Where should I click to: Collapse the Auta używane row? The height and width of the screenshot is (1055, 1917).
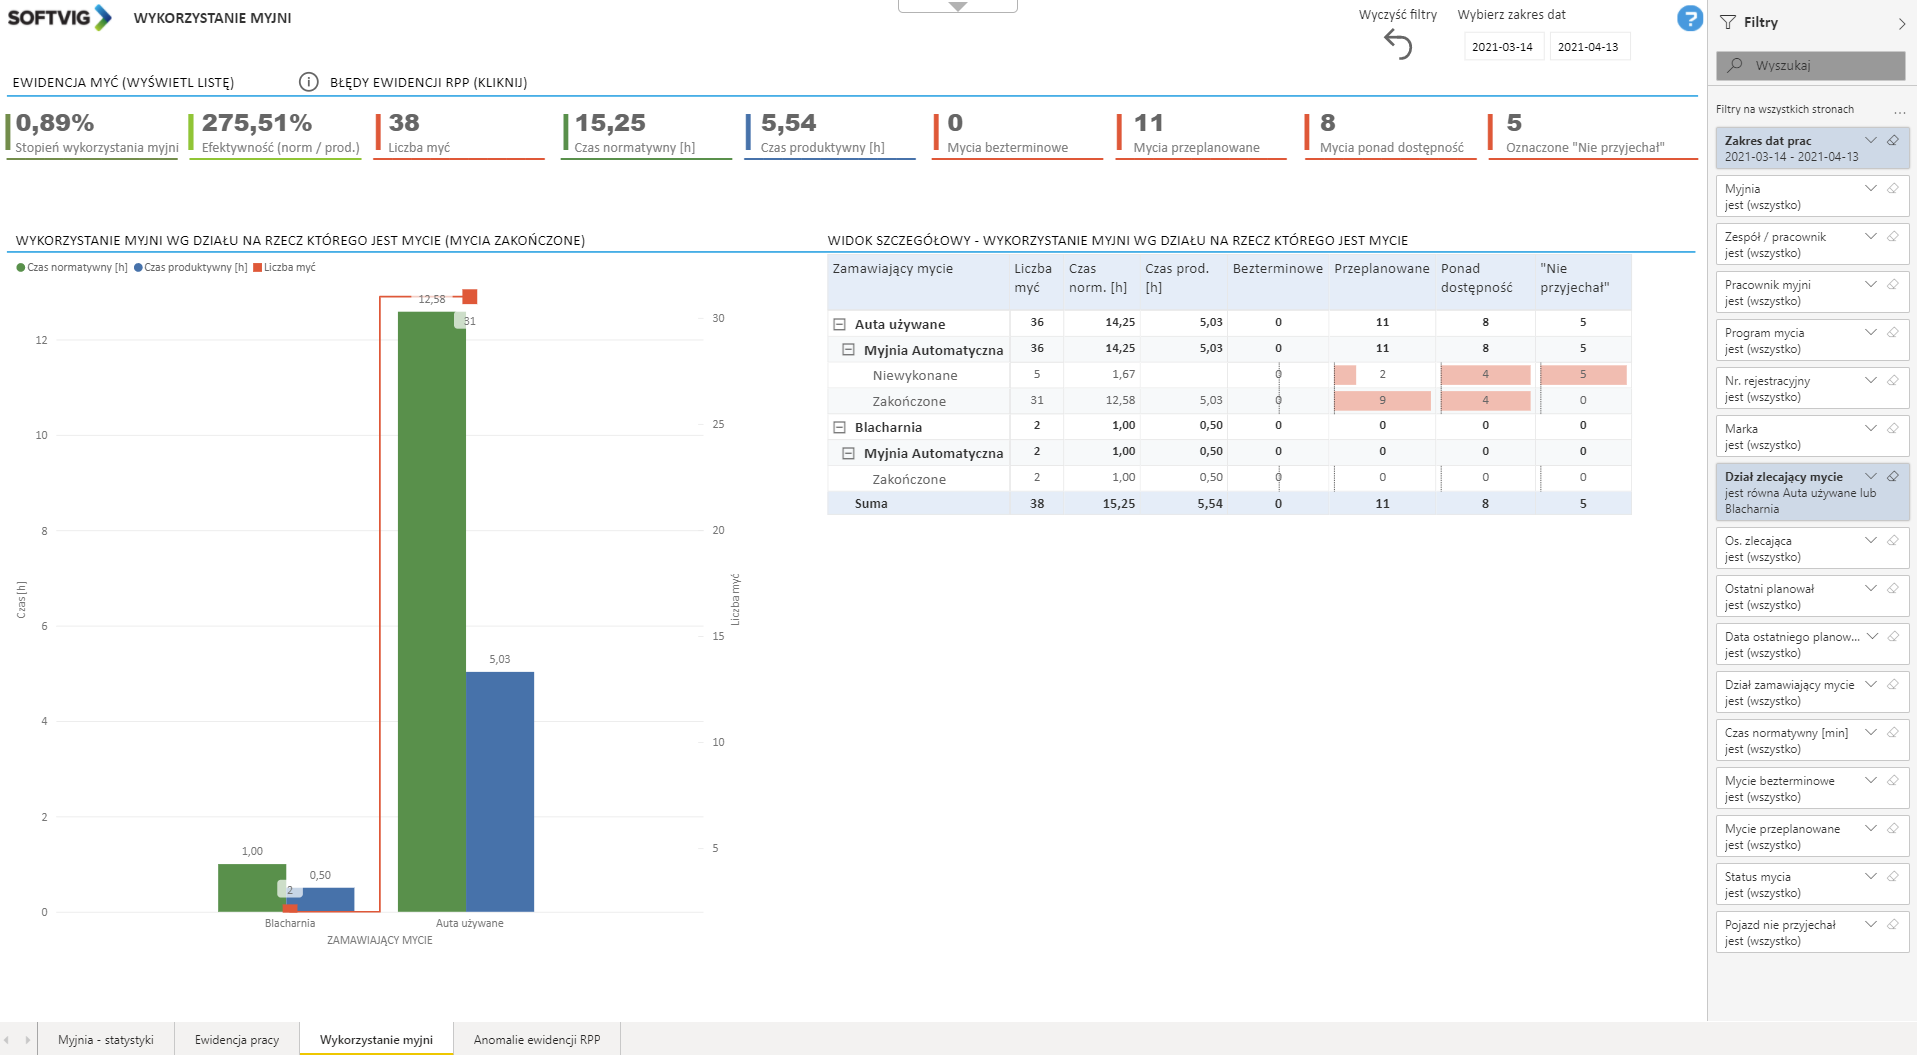click(840, 325)
